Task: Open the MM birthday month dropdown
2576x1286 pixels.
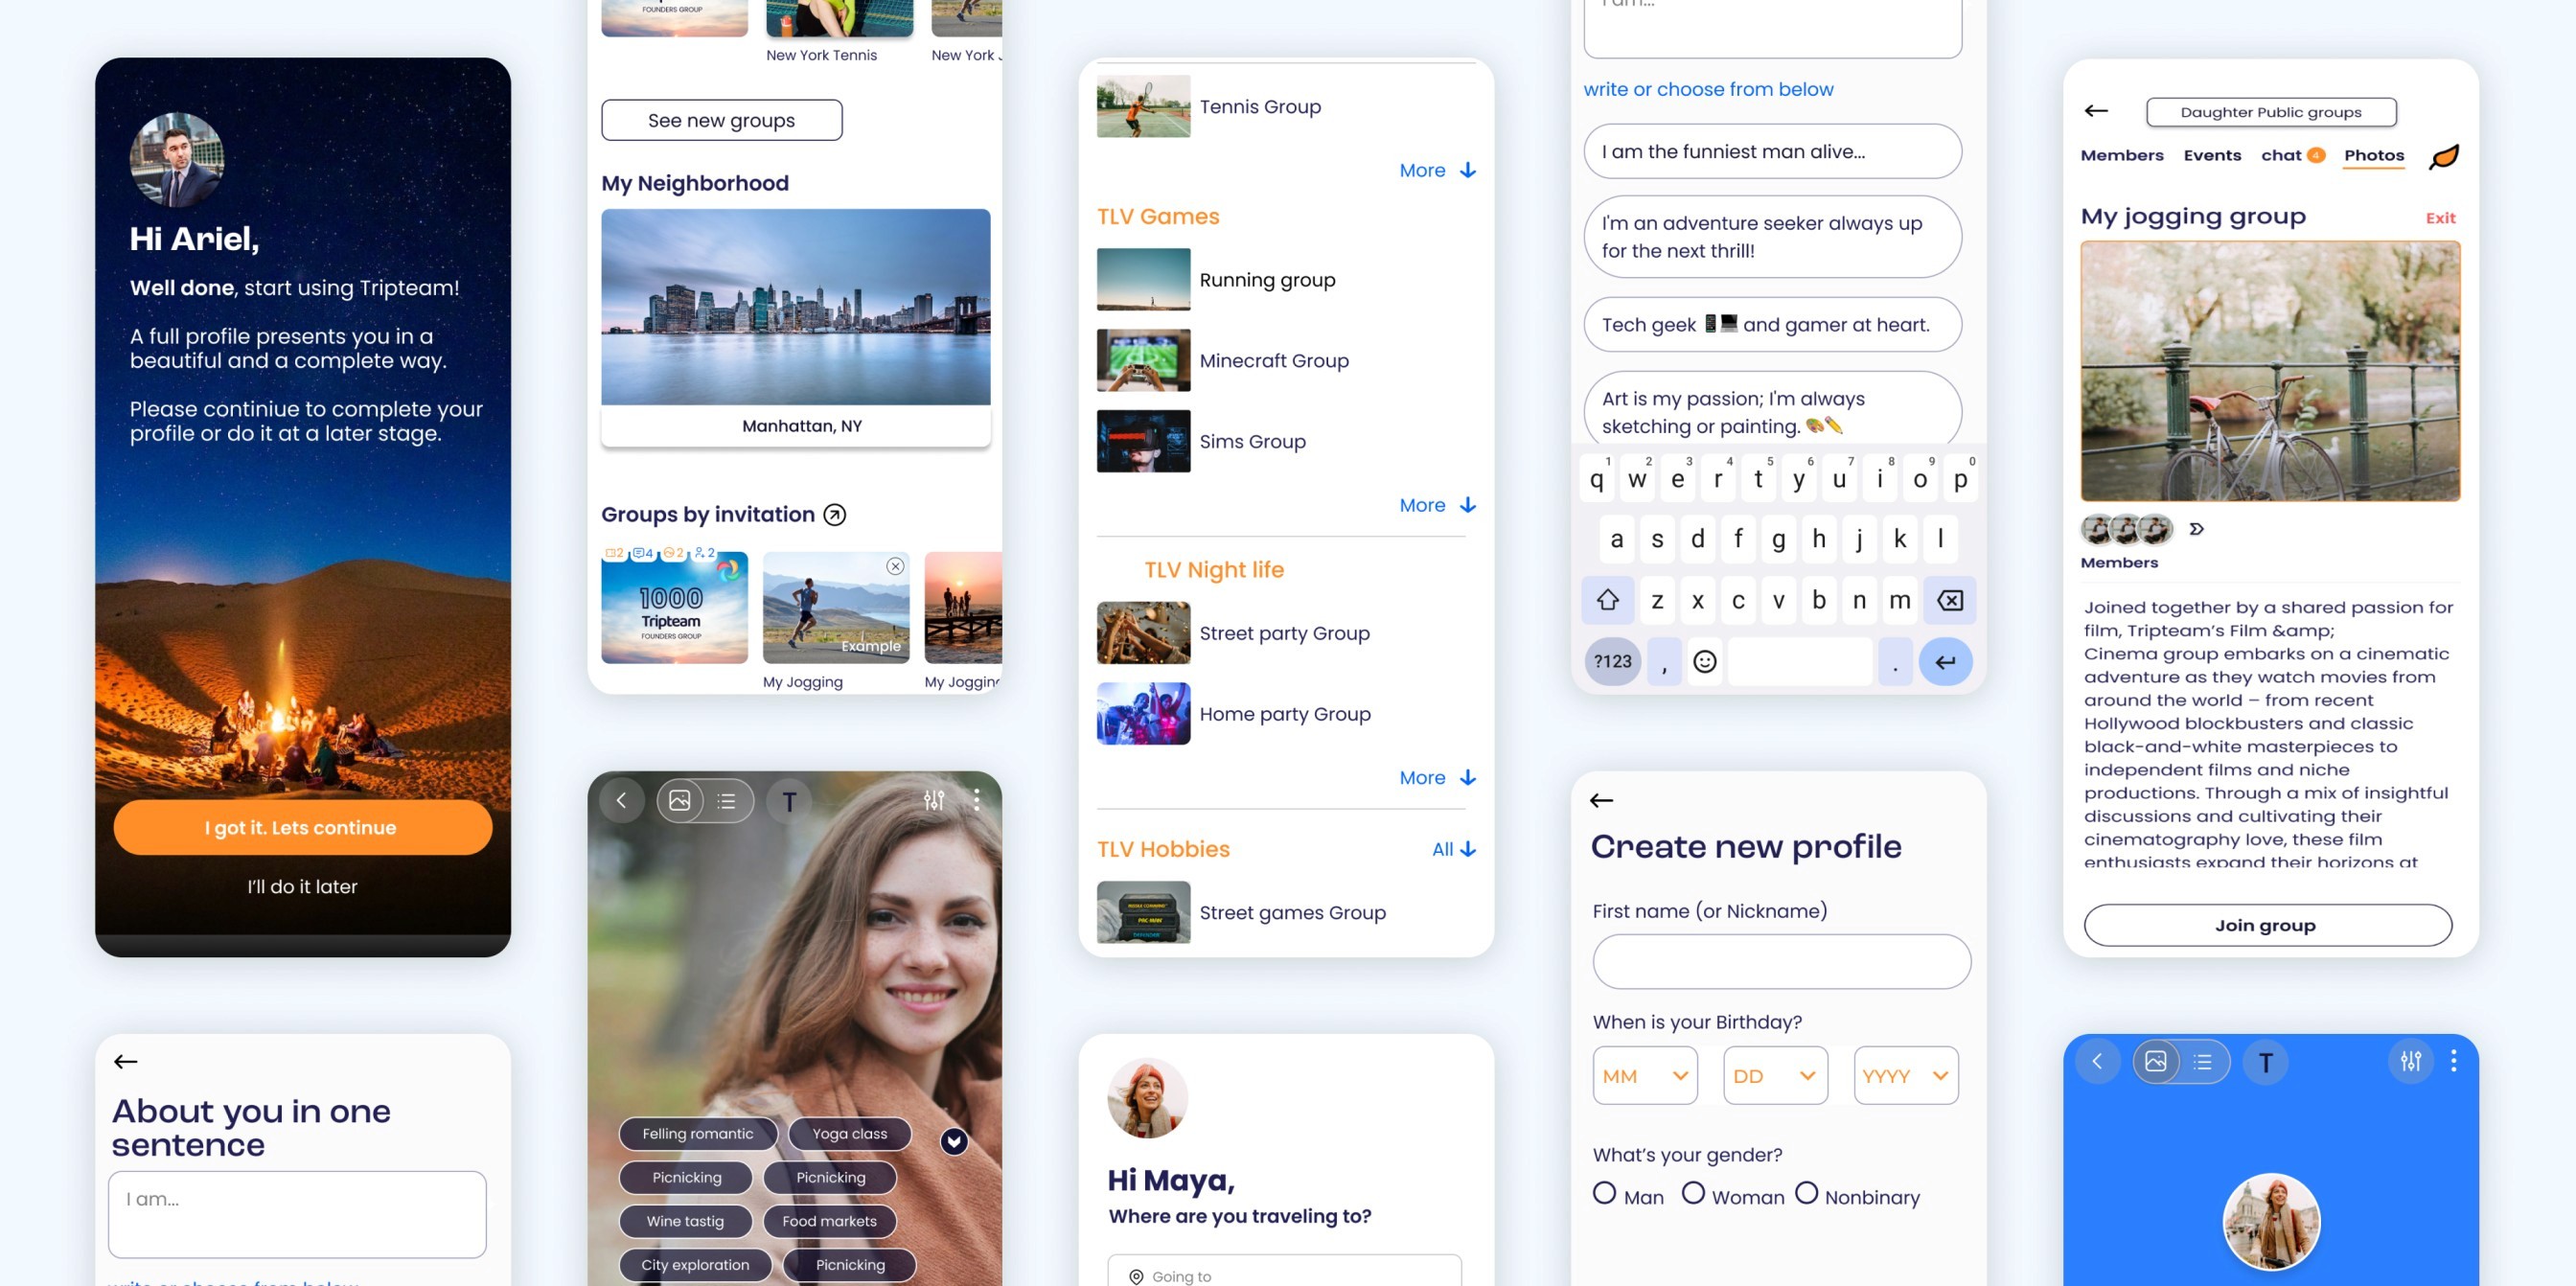Action: tap(1645, 1076)
